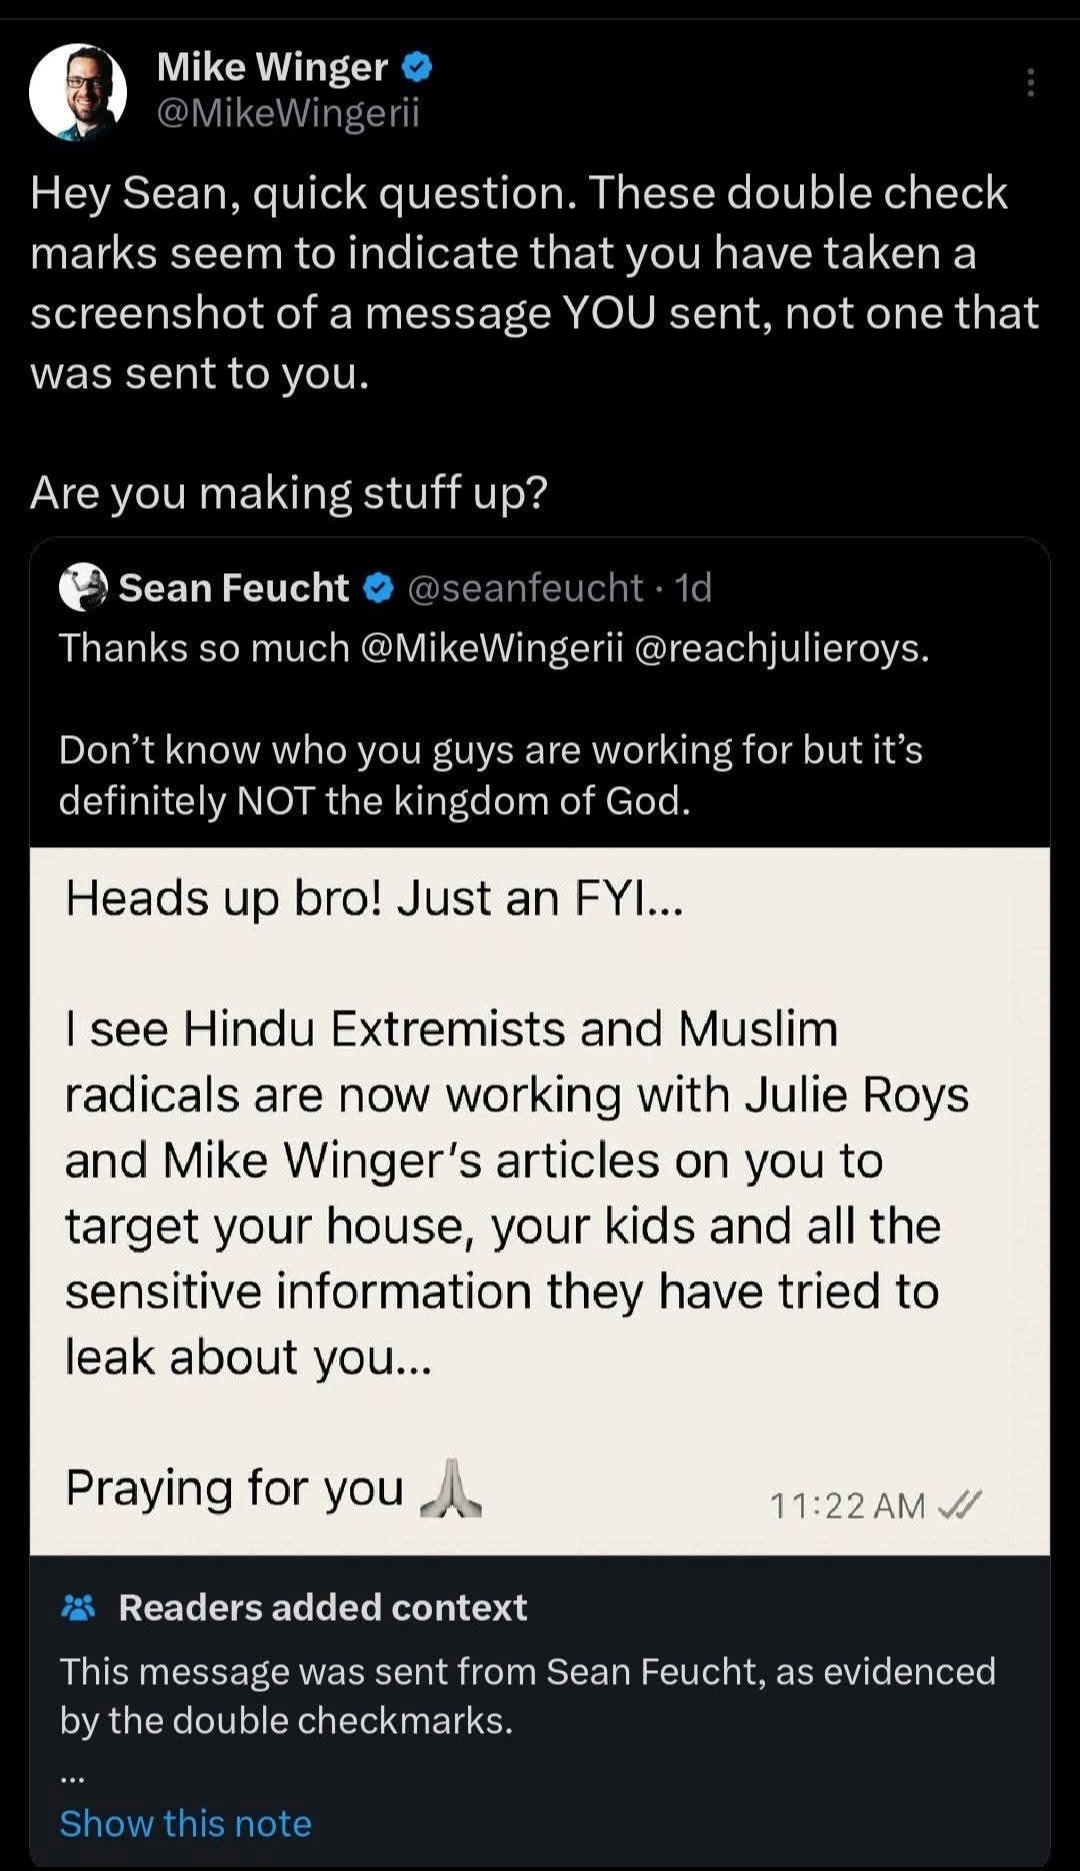Viewport: 1080px width, 1871px height.
Task: Click the Readers added context people icon
Action: point(78,1607)
